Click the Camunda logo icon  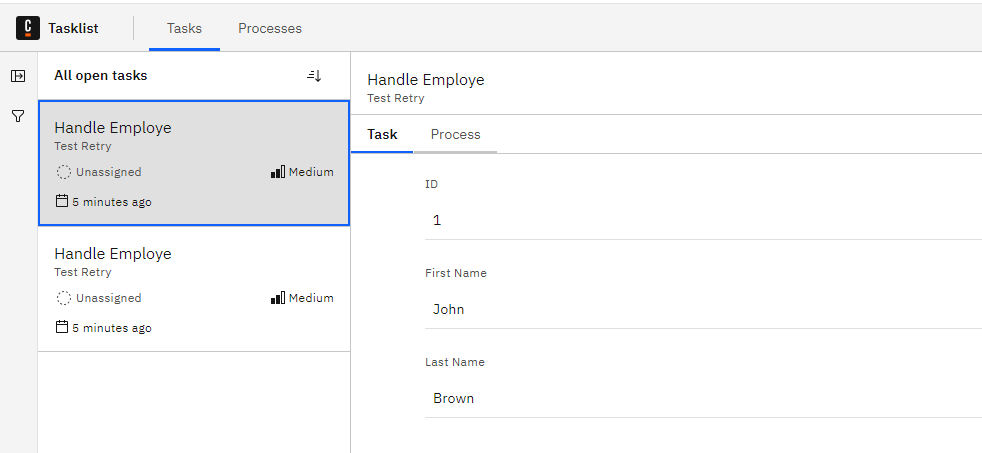click(28, 28)
